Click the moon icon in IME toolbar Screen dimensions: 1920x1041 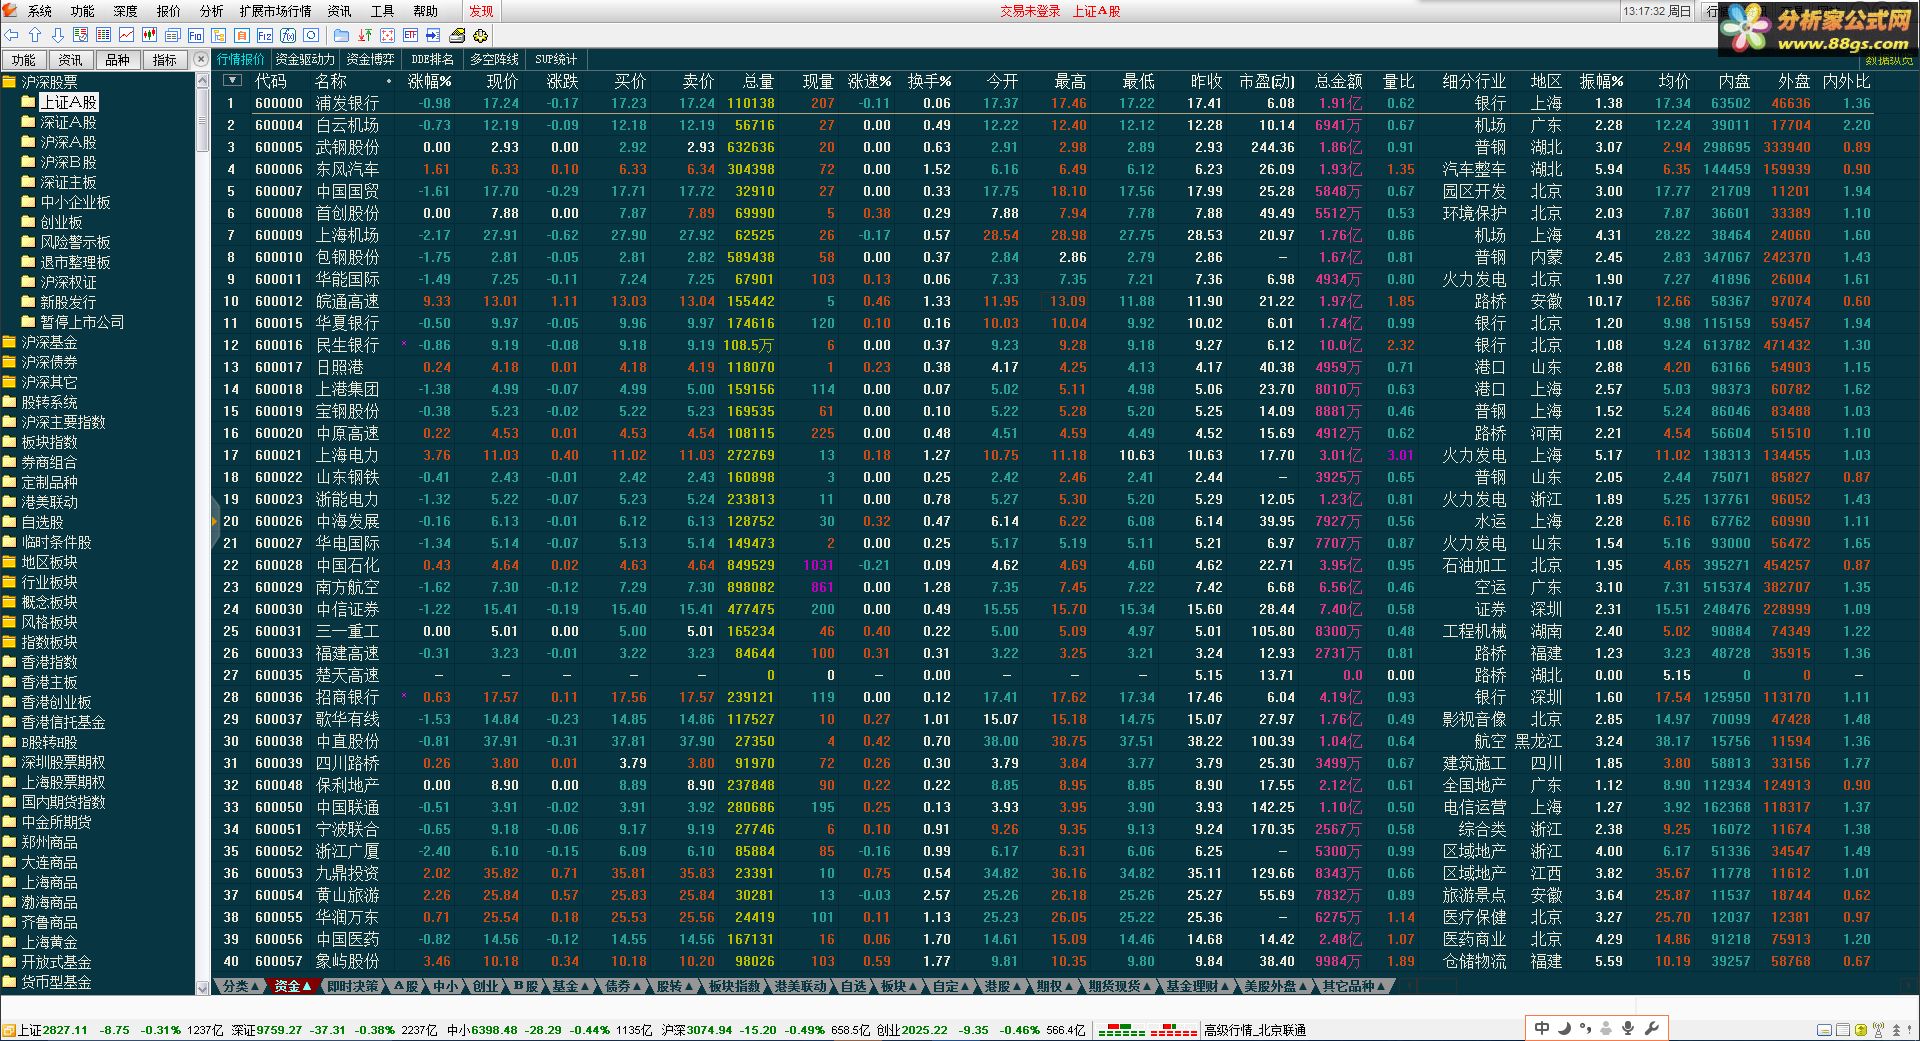pyautogui.click(x=1564, y=1028)
